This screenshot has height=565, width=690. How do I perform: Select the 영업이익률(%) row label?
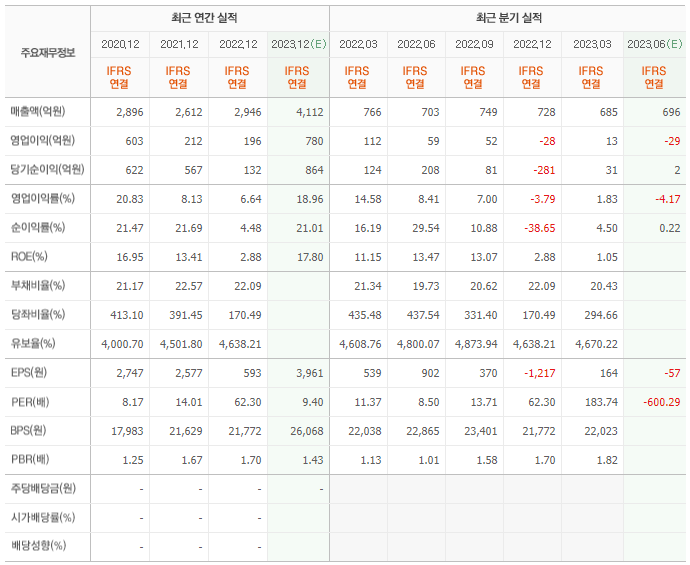click(x=43, y=199)
